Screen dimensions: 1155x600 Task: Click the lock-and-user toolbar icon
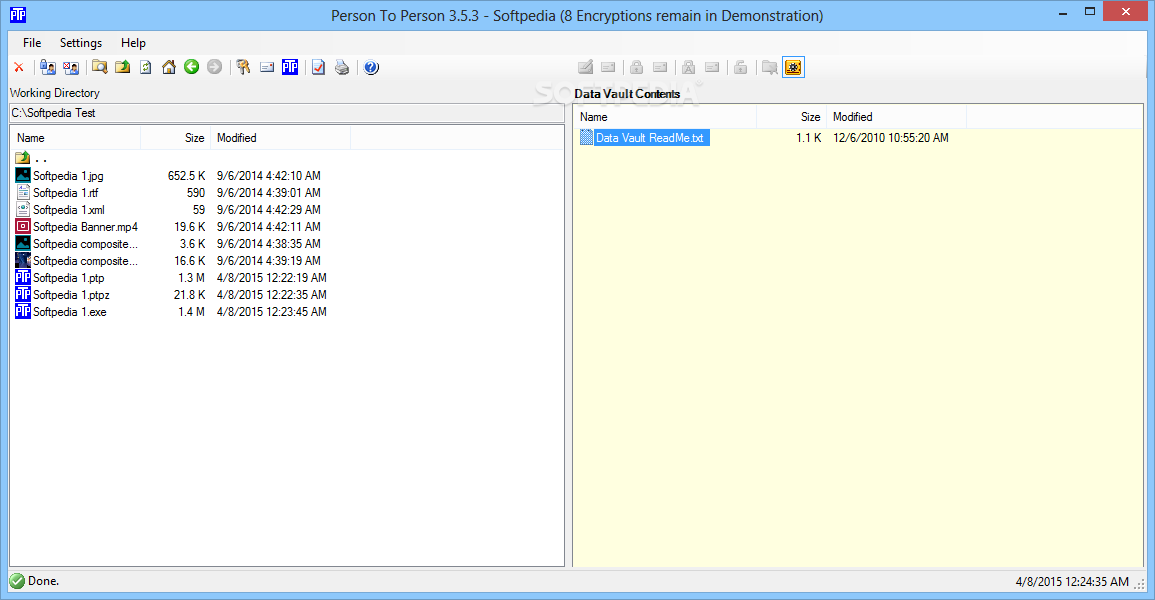[48, 68]
